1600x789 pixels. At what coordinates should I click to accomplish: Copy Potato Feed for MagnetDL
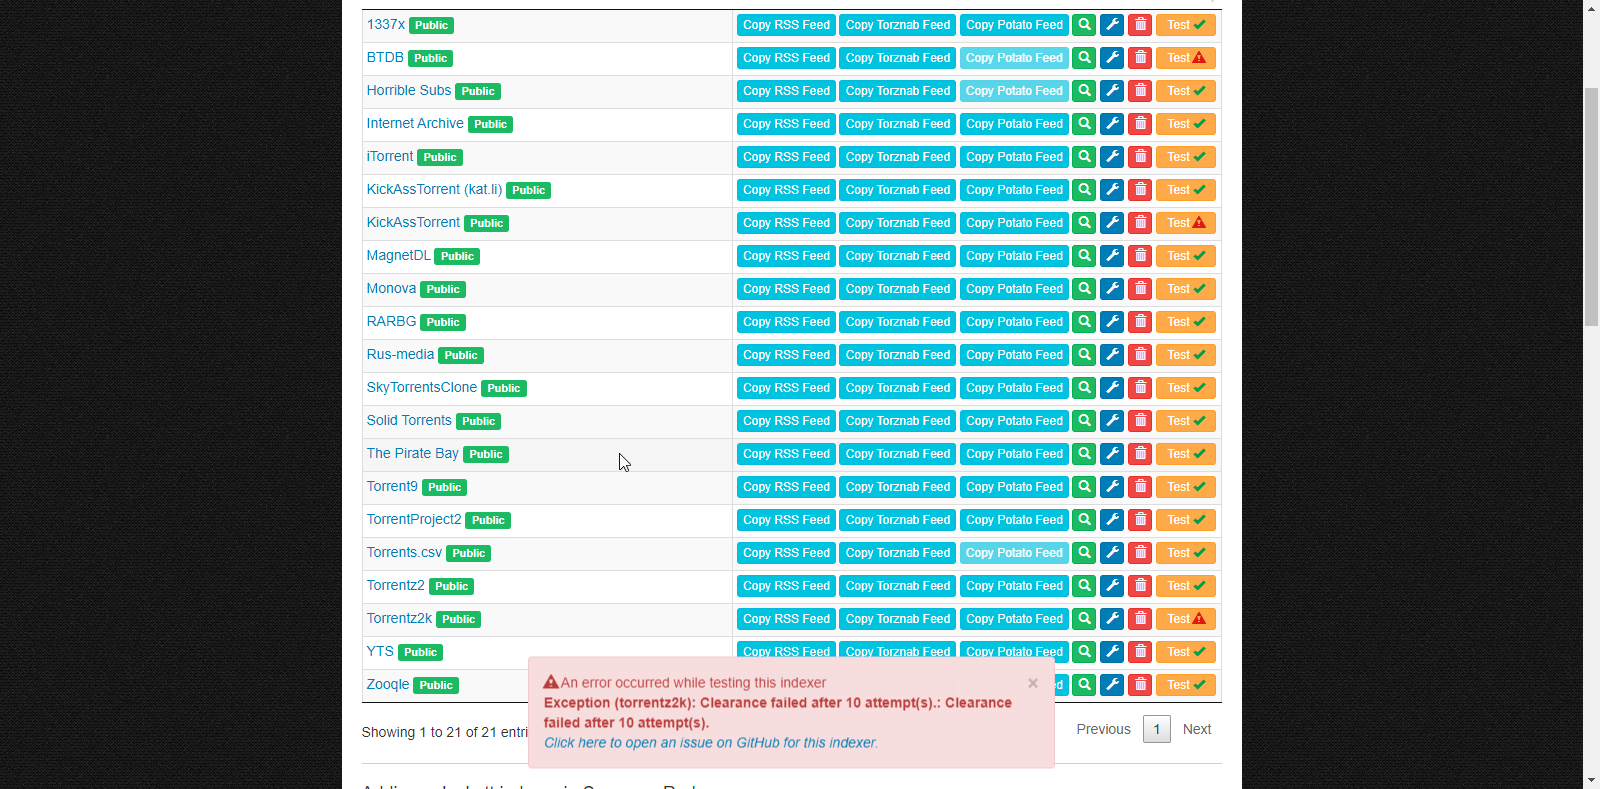[1014, 256]
